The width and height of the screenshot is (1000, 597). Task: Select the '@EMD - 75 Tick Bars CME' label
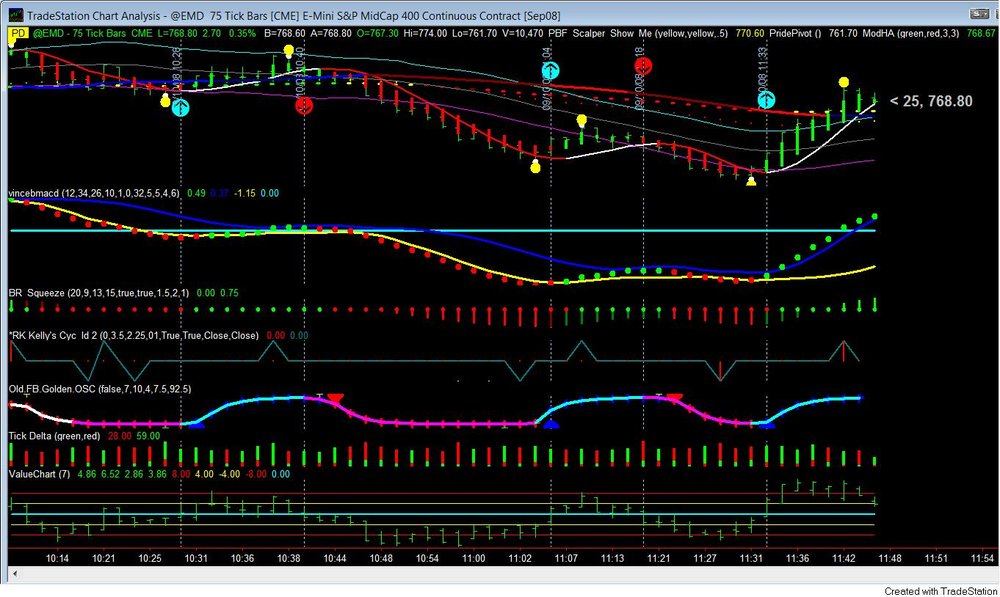tap(92, 33)
